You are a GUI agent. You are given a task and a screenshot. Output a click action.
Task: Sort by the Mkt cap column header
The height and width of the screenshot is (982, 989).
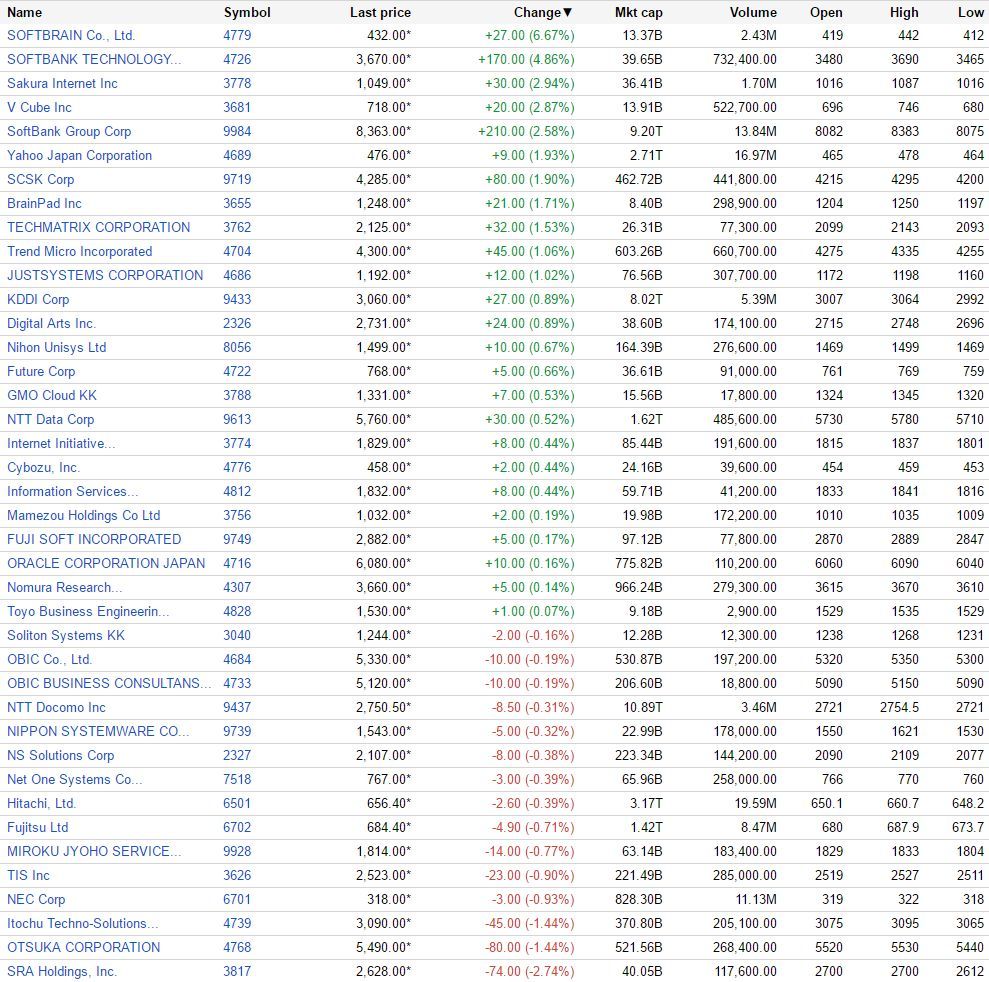(x=638, y=12)
